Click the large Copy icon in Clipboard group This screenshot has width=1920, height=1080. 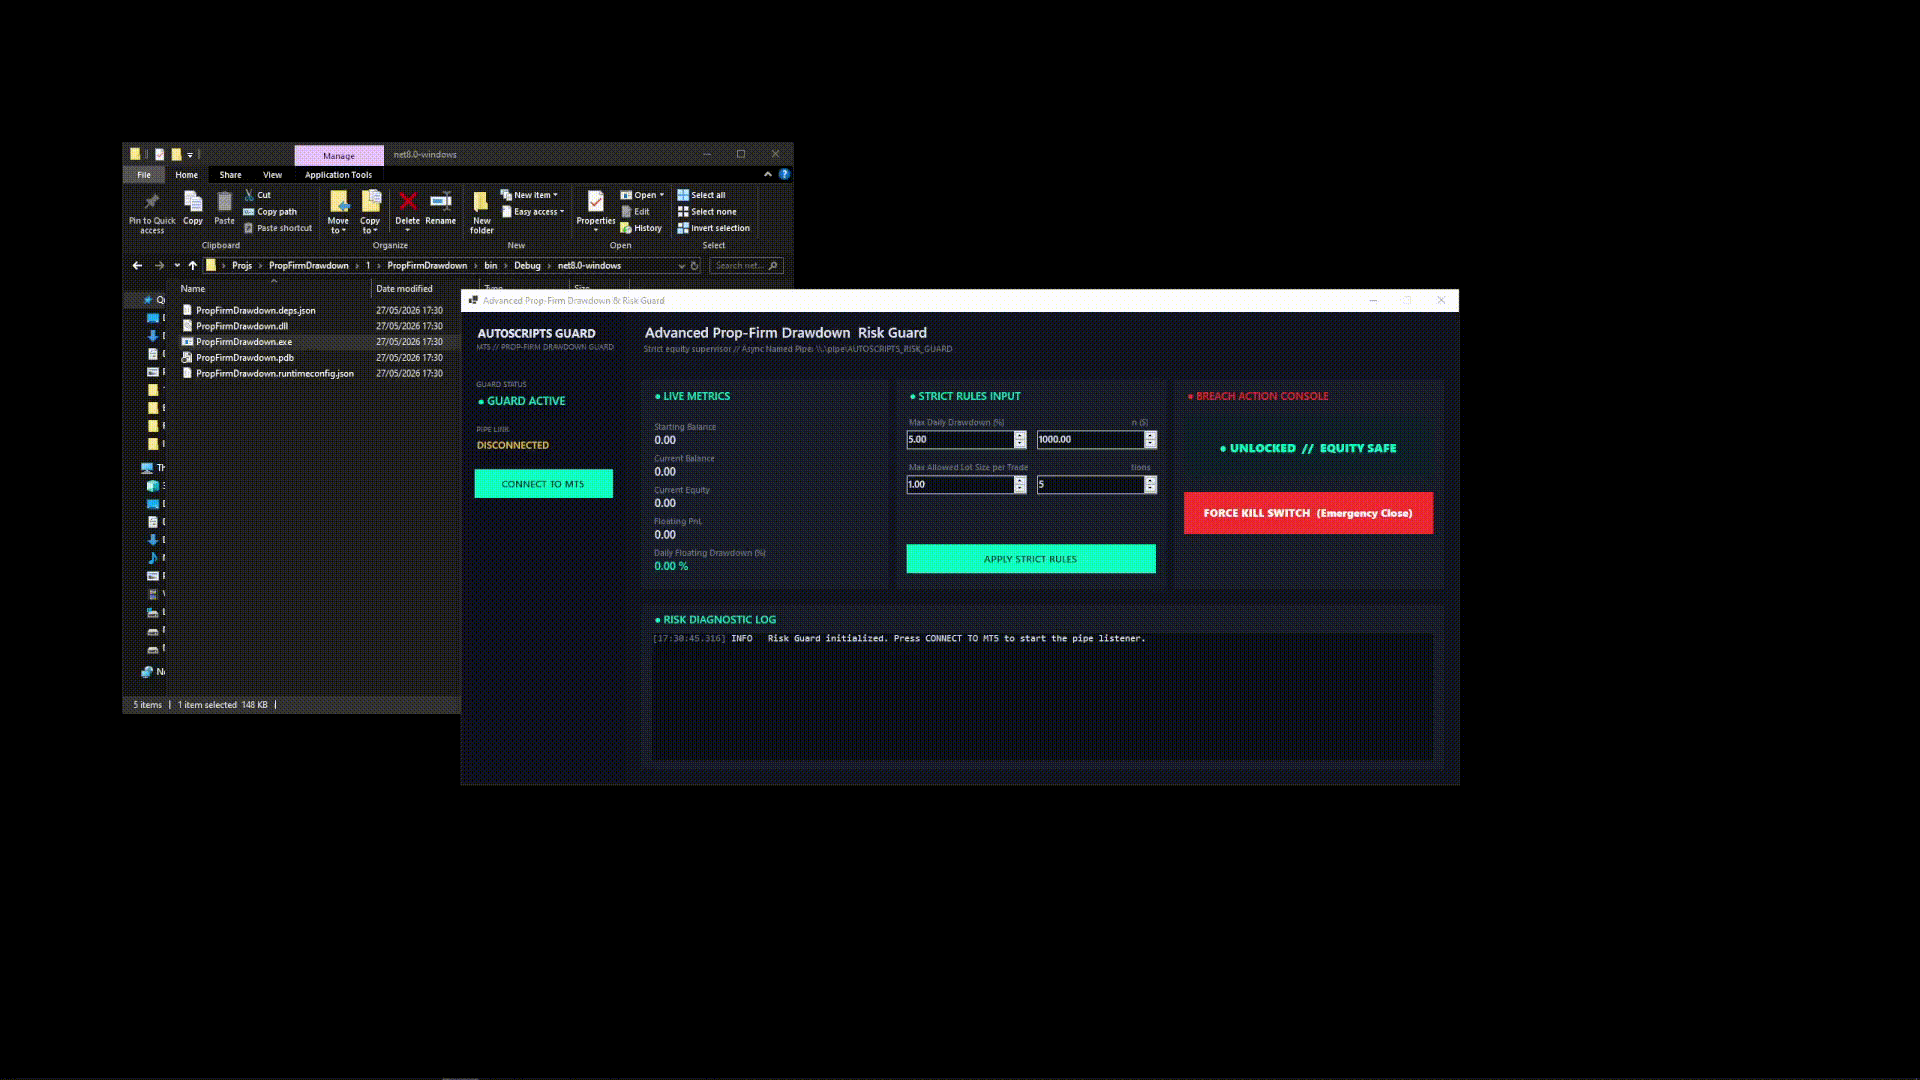193,208
